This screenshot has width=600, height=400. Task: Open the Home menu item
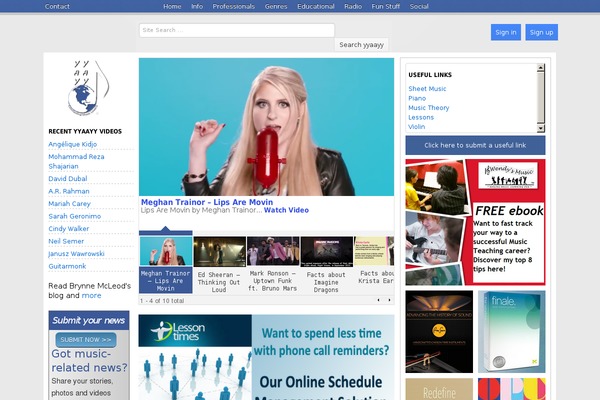pyautogui.click(x=172, y=6)
